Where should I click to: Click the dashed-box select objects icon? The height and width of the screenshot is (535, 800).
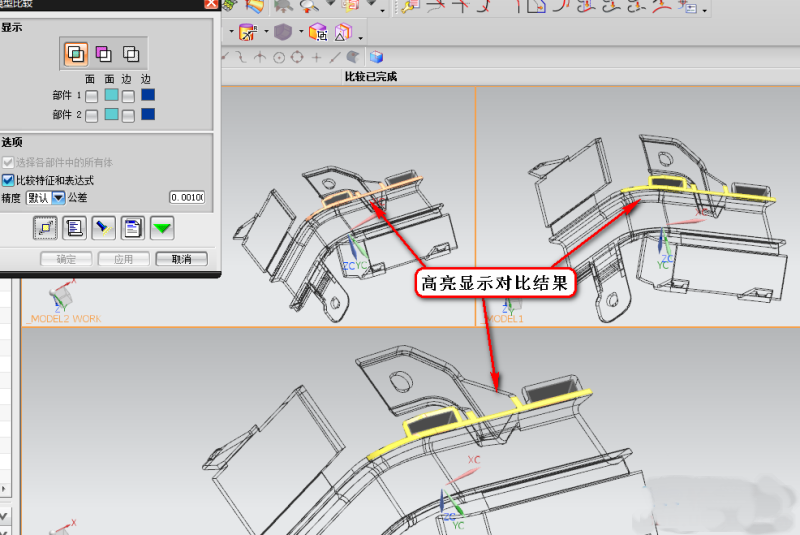coord(45,229)
